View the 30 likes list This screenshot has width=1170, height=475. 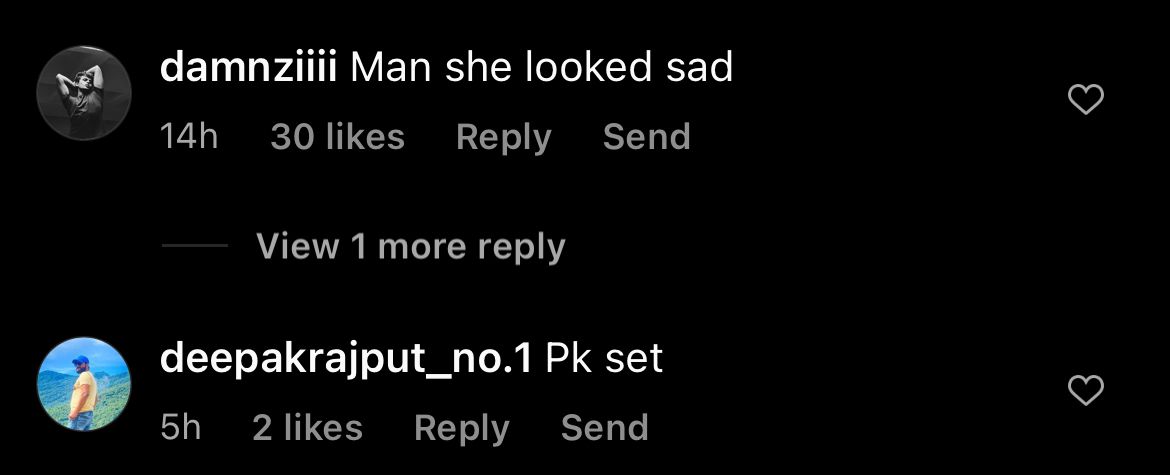point(337,137)
